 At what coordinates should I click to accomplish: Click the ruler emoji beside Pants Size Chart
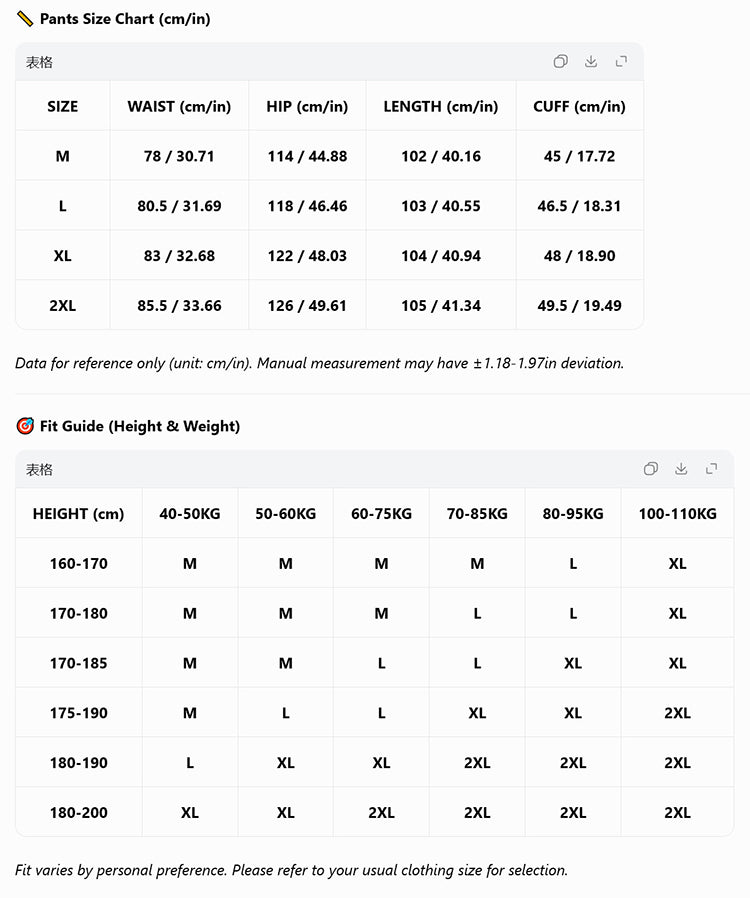tap(25, 19)
